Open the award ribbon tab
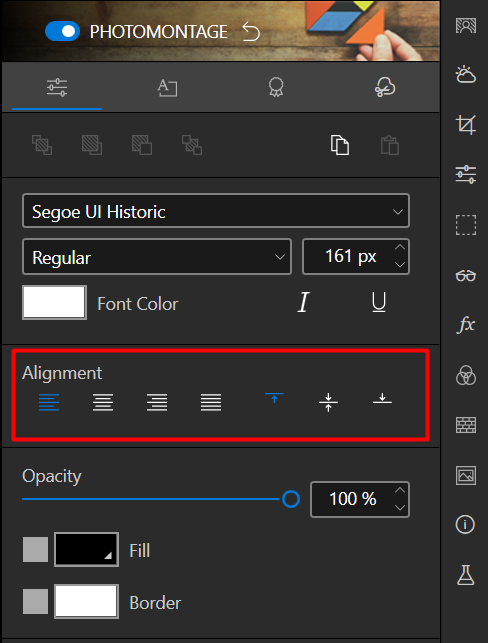Viewport: 488px width, 643px height. [276, 87]
